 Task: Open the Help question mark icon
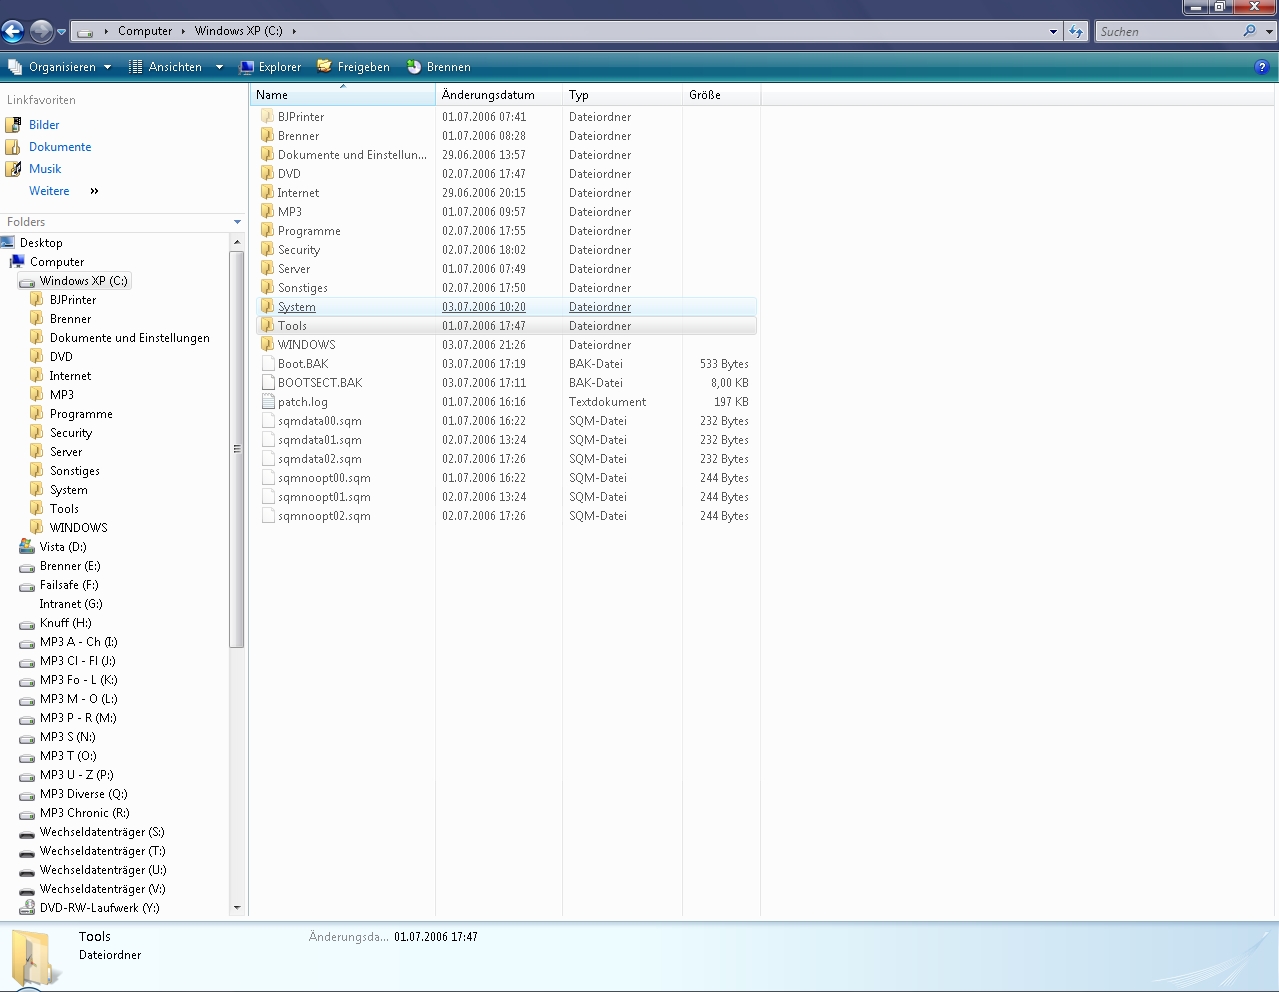1261,67
